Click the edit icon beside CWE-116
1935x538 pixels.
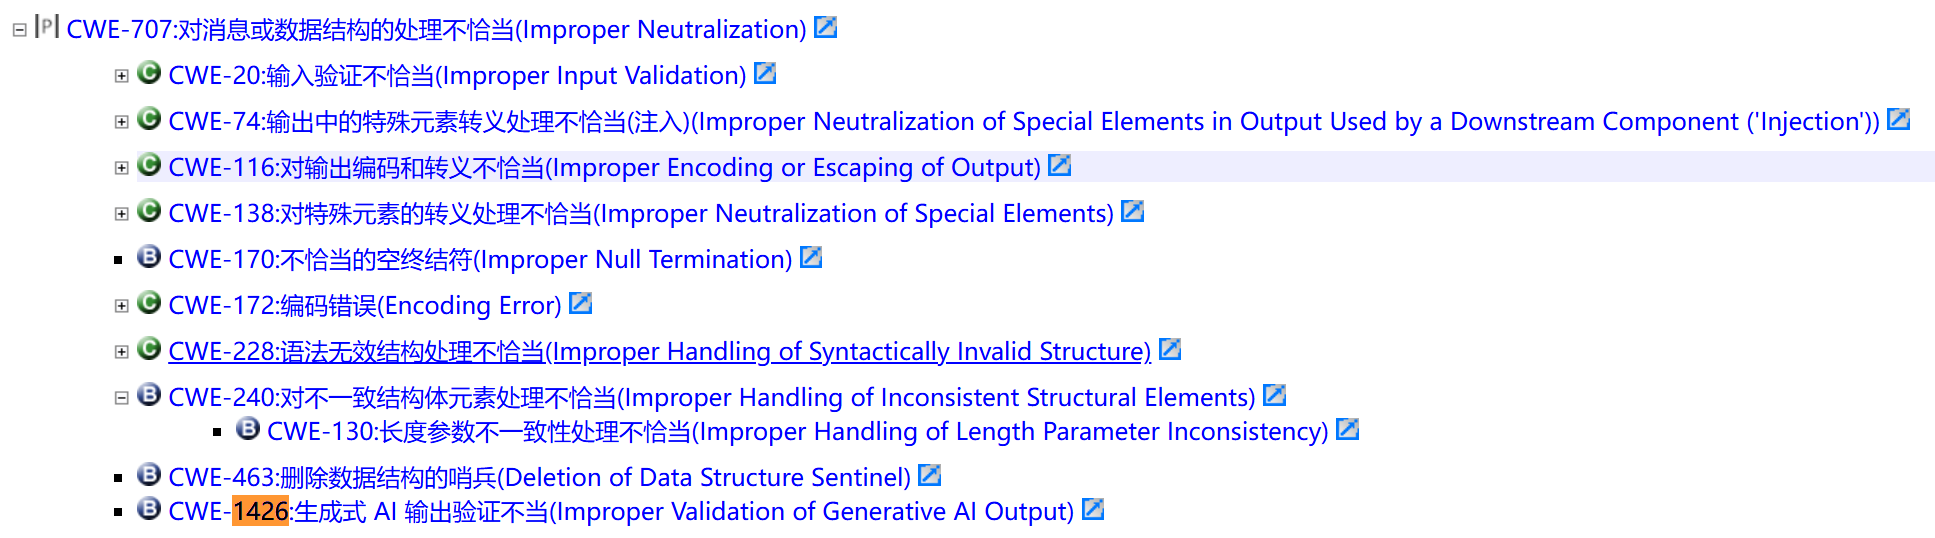[1059, 165]
